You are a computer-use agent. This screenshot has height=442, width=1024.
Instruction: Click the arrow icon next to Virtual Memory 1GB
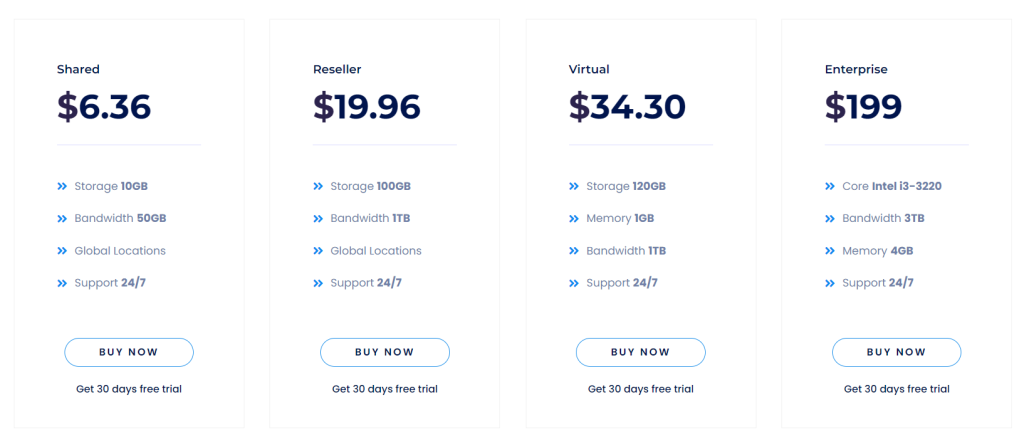[x=574, y=218]
